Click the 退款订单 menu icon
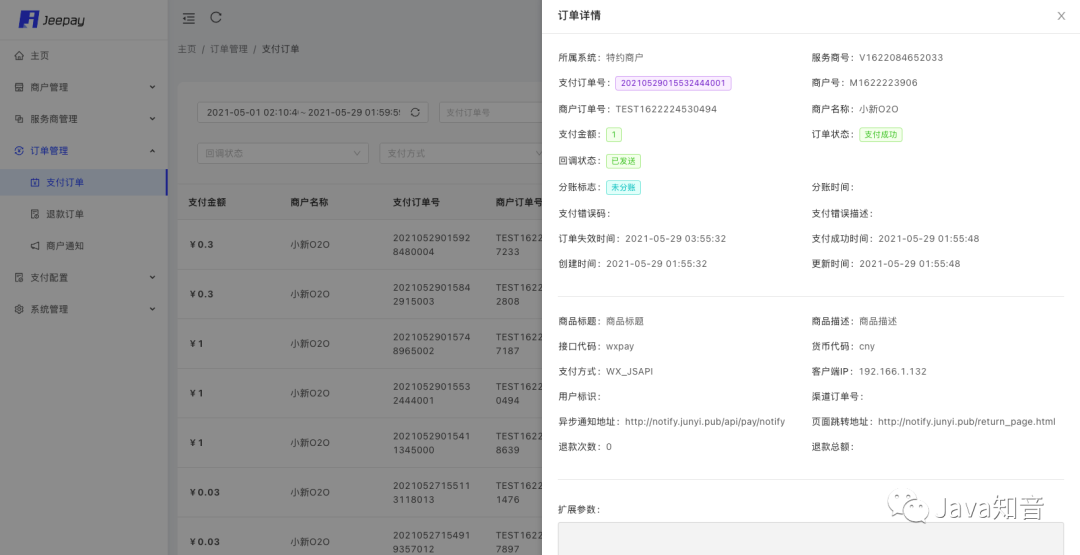 coord(35,214)
